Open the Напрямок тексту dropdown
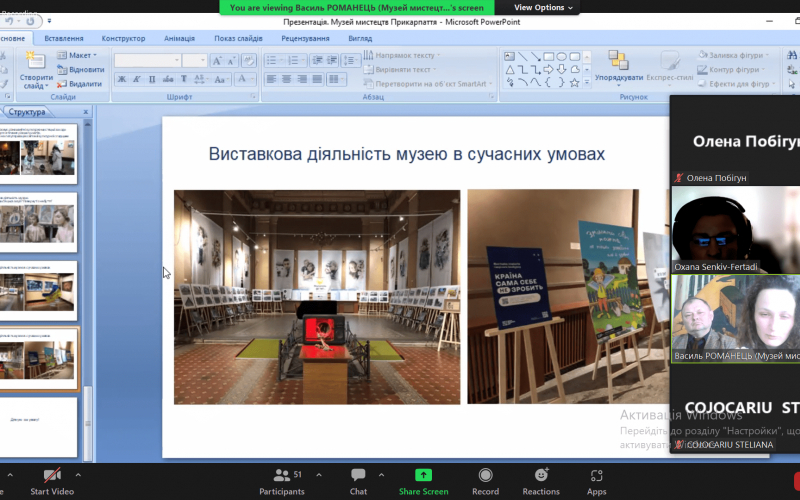 point(402,55)
